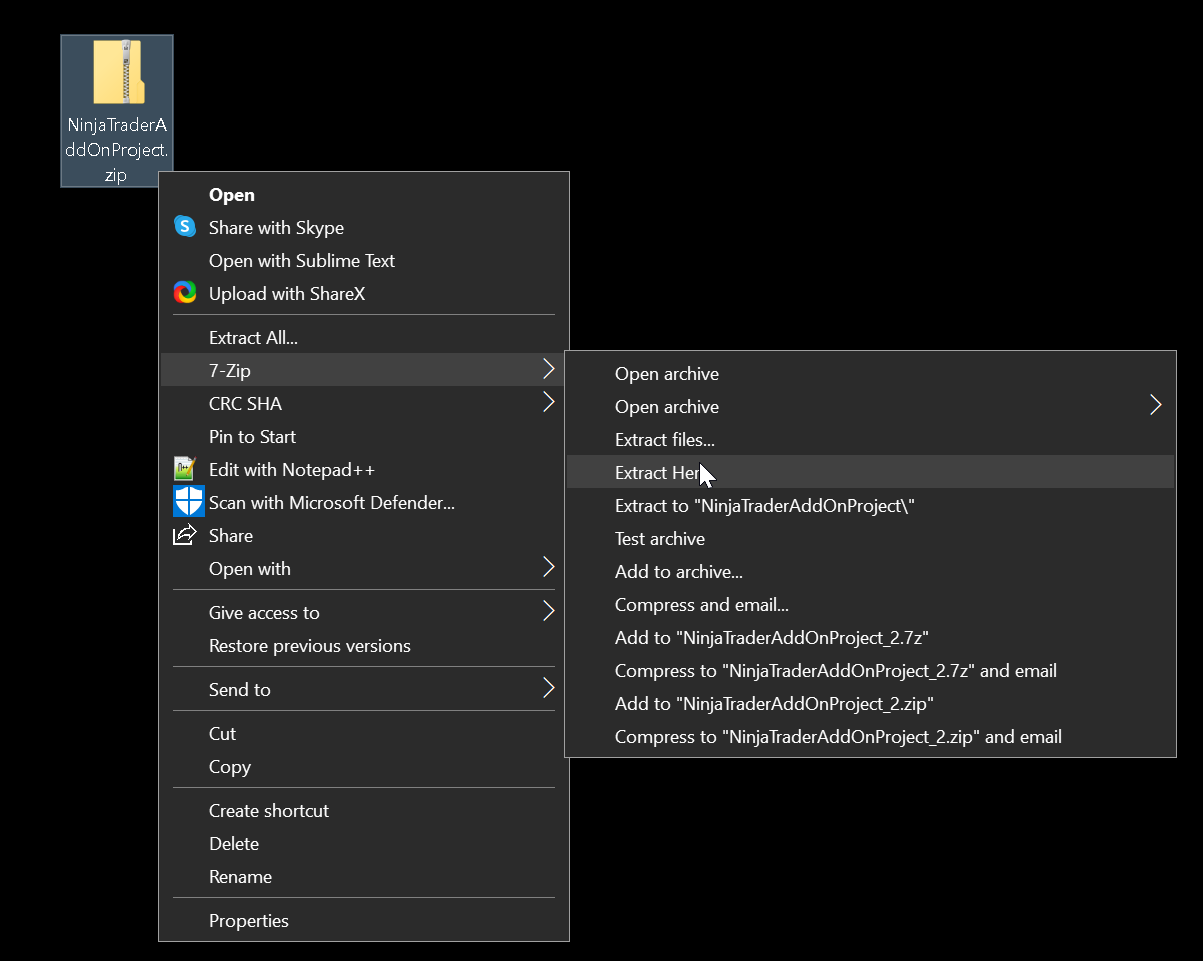Viewport: 1203px width, 961px height.
Task: Expand the Send to submenu arrow
Action: coord(548,689)
